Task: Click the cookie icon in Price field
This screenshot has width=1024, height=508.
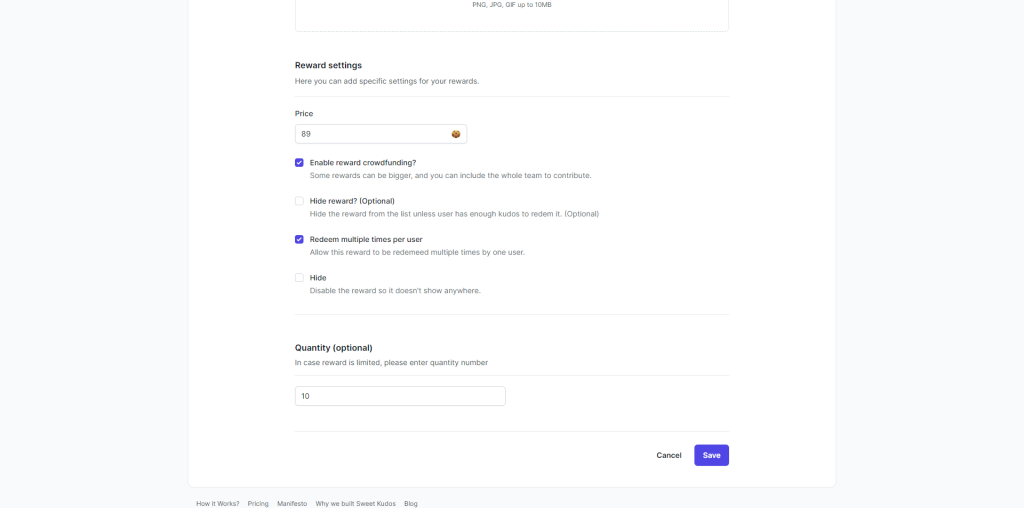Action: click(x=456, y=134)
